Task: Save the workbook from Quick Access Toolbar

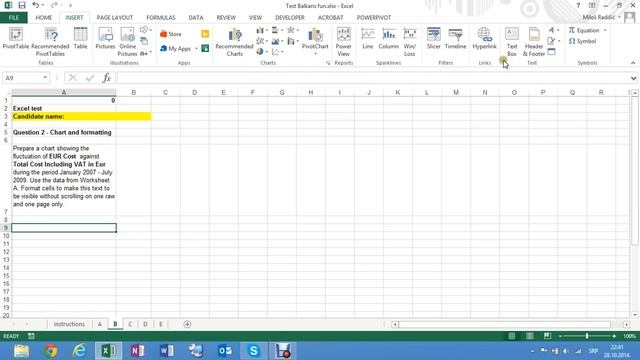Action: tap(22, 5)
